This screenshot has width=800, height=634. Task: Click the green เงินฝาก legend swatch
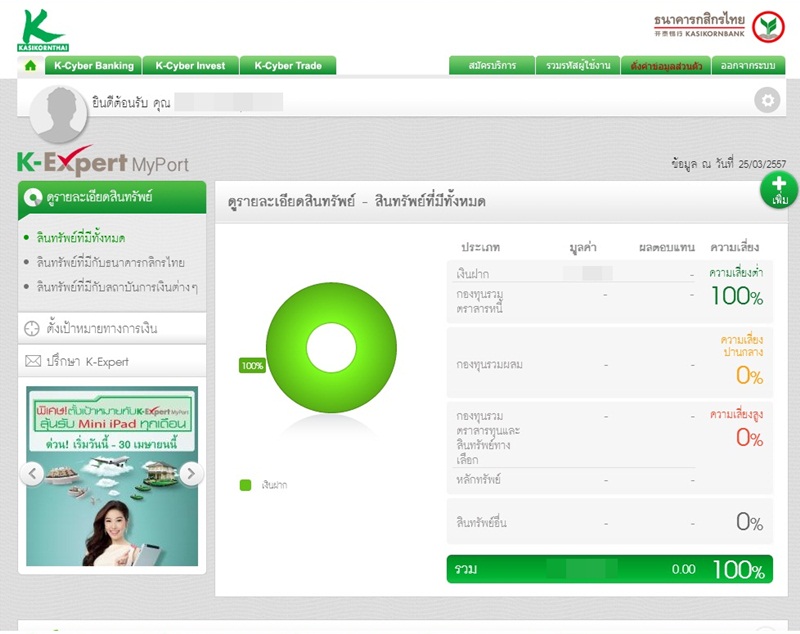[x=245, y=485]
